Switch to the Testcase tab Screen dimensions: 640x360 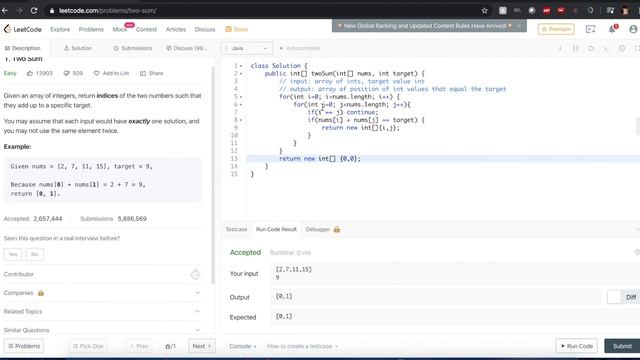click(x=236, y=229)
